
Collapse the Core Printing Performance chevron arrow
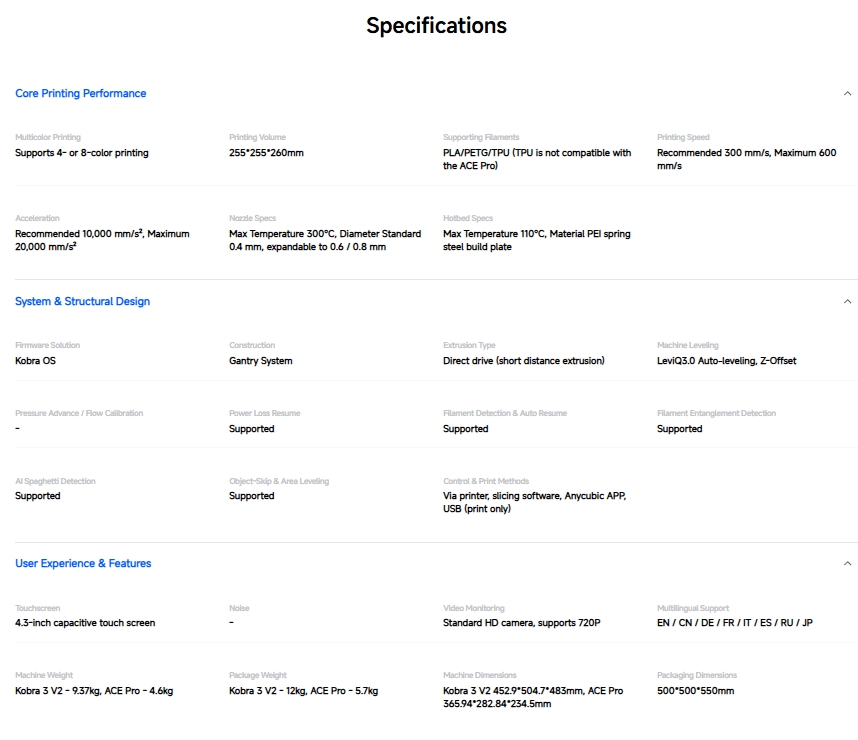pyautogui.click(x=847, y=93)
